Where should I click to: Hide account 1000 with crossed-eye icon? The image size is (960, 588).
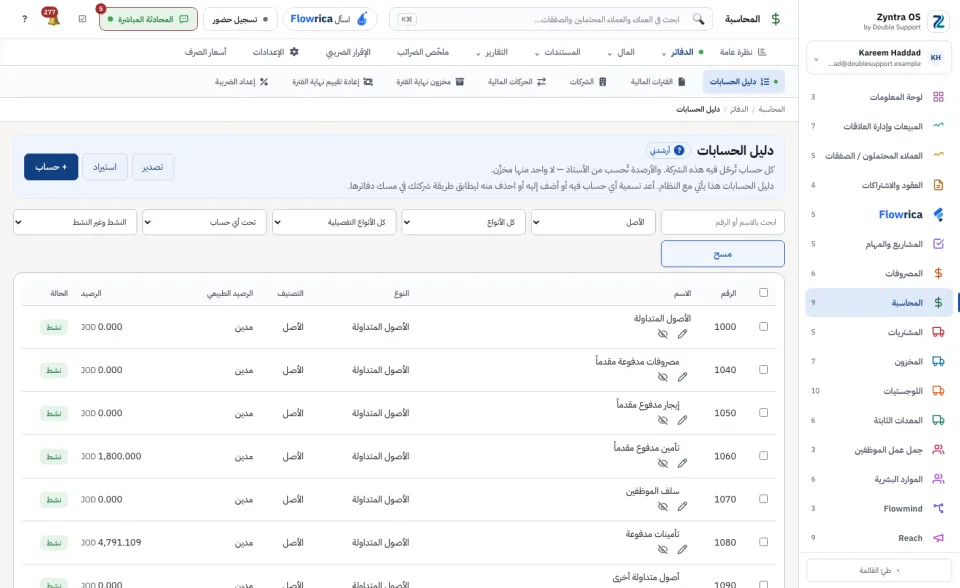tap(662, 334)
